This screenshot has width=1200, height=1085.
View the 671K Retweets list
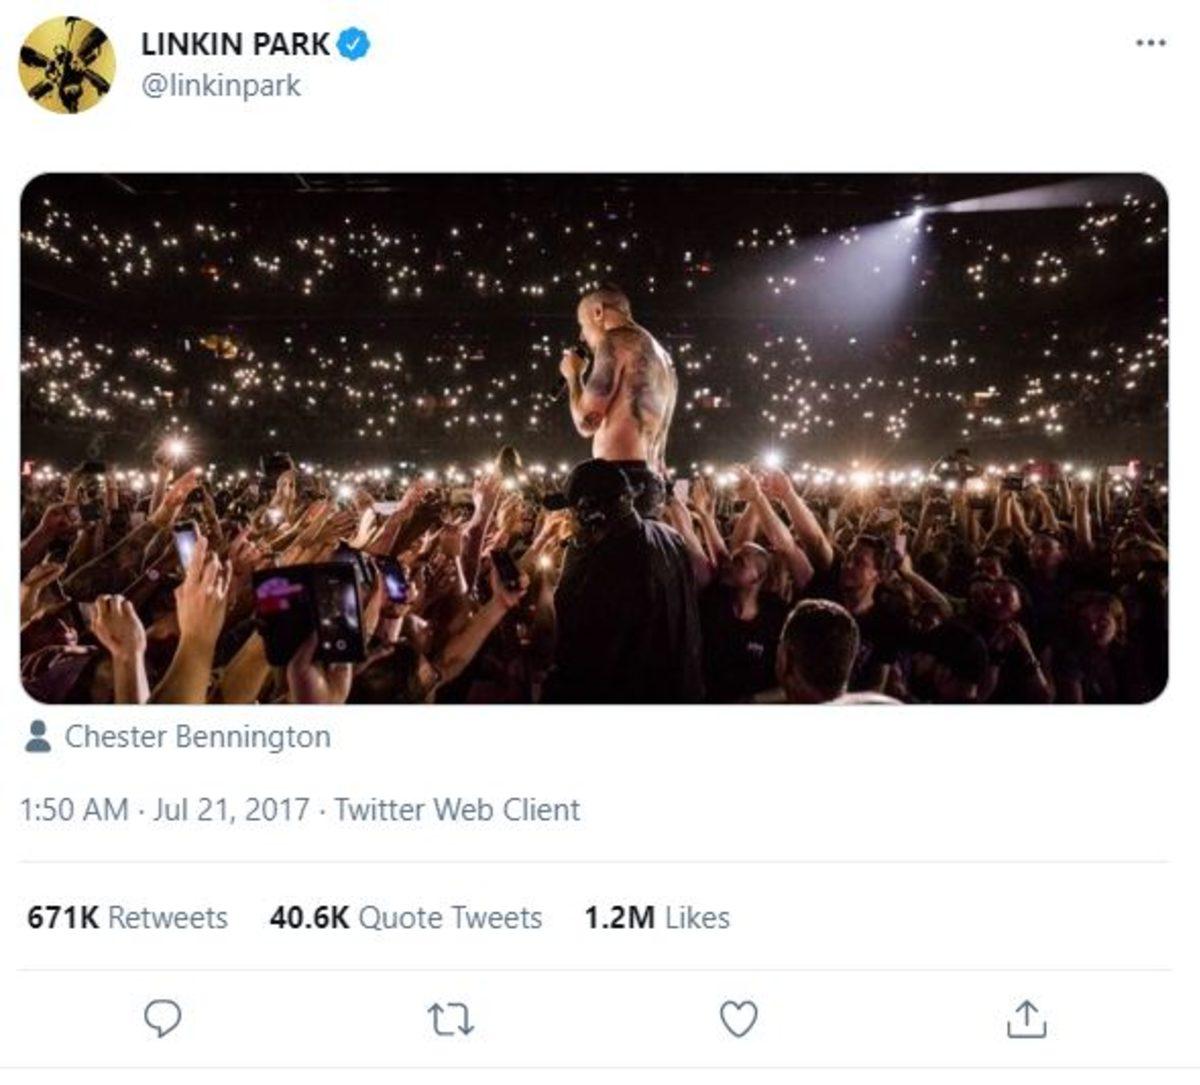pyautogui.click(x=127, y=917)
